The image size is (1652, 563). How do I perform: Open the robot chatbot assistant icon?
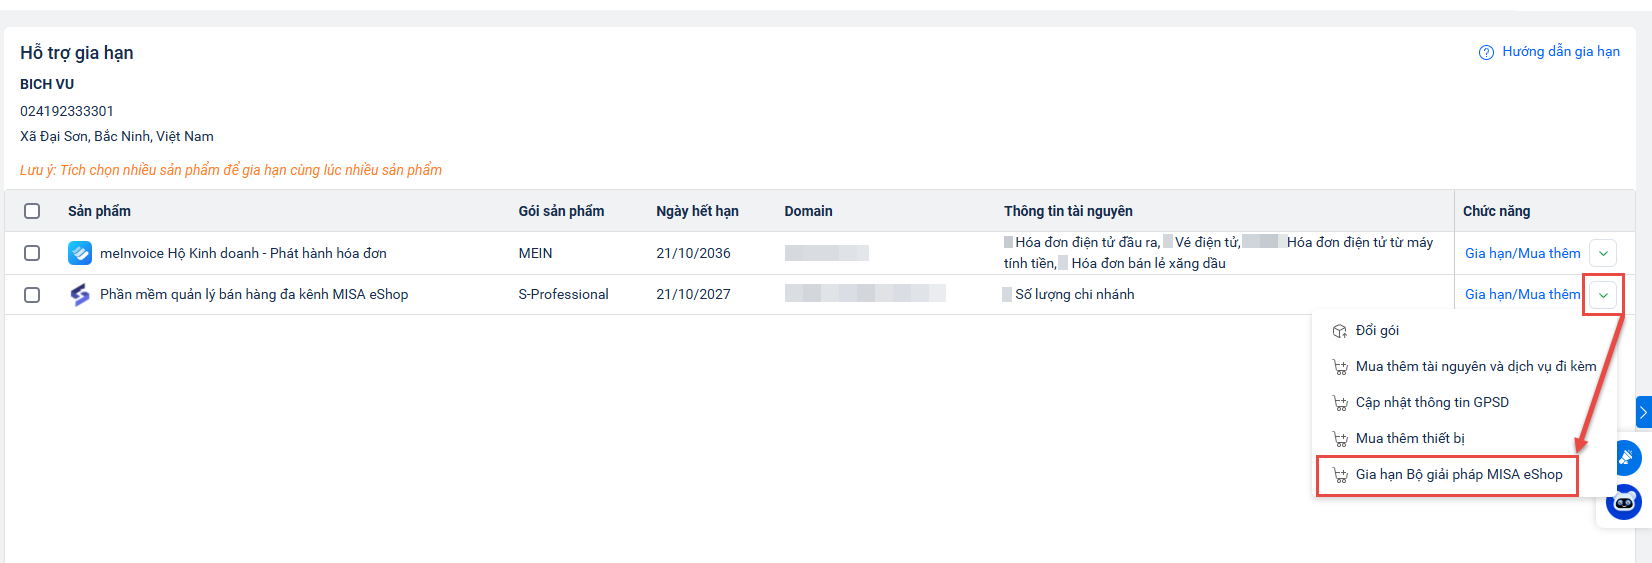(1624, 502)
